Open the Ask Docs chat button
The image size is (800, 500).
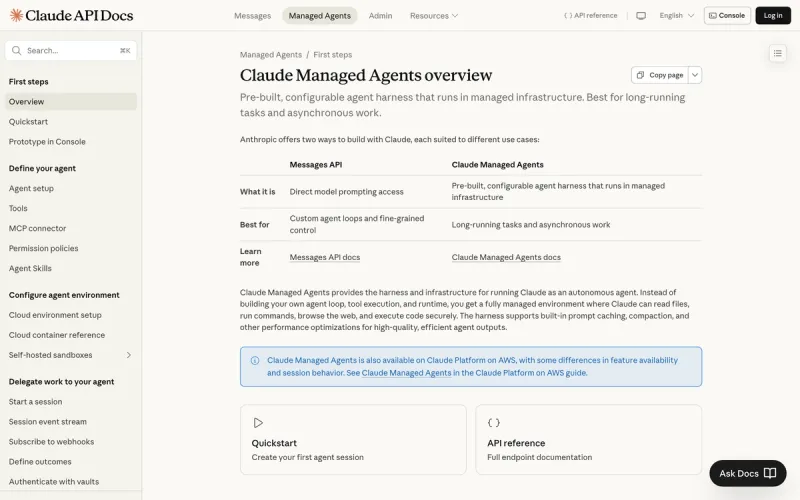click(747, 473)
